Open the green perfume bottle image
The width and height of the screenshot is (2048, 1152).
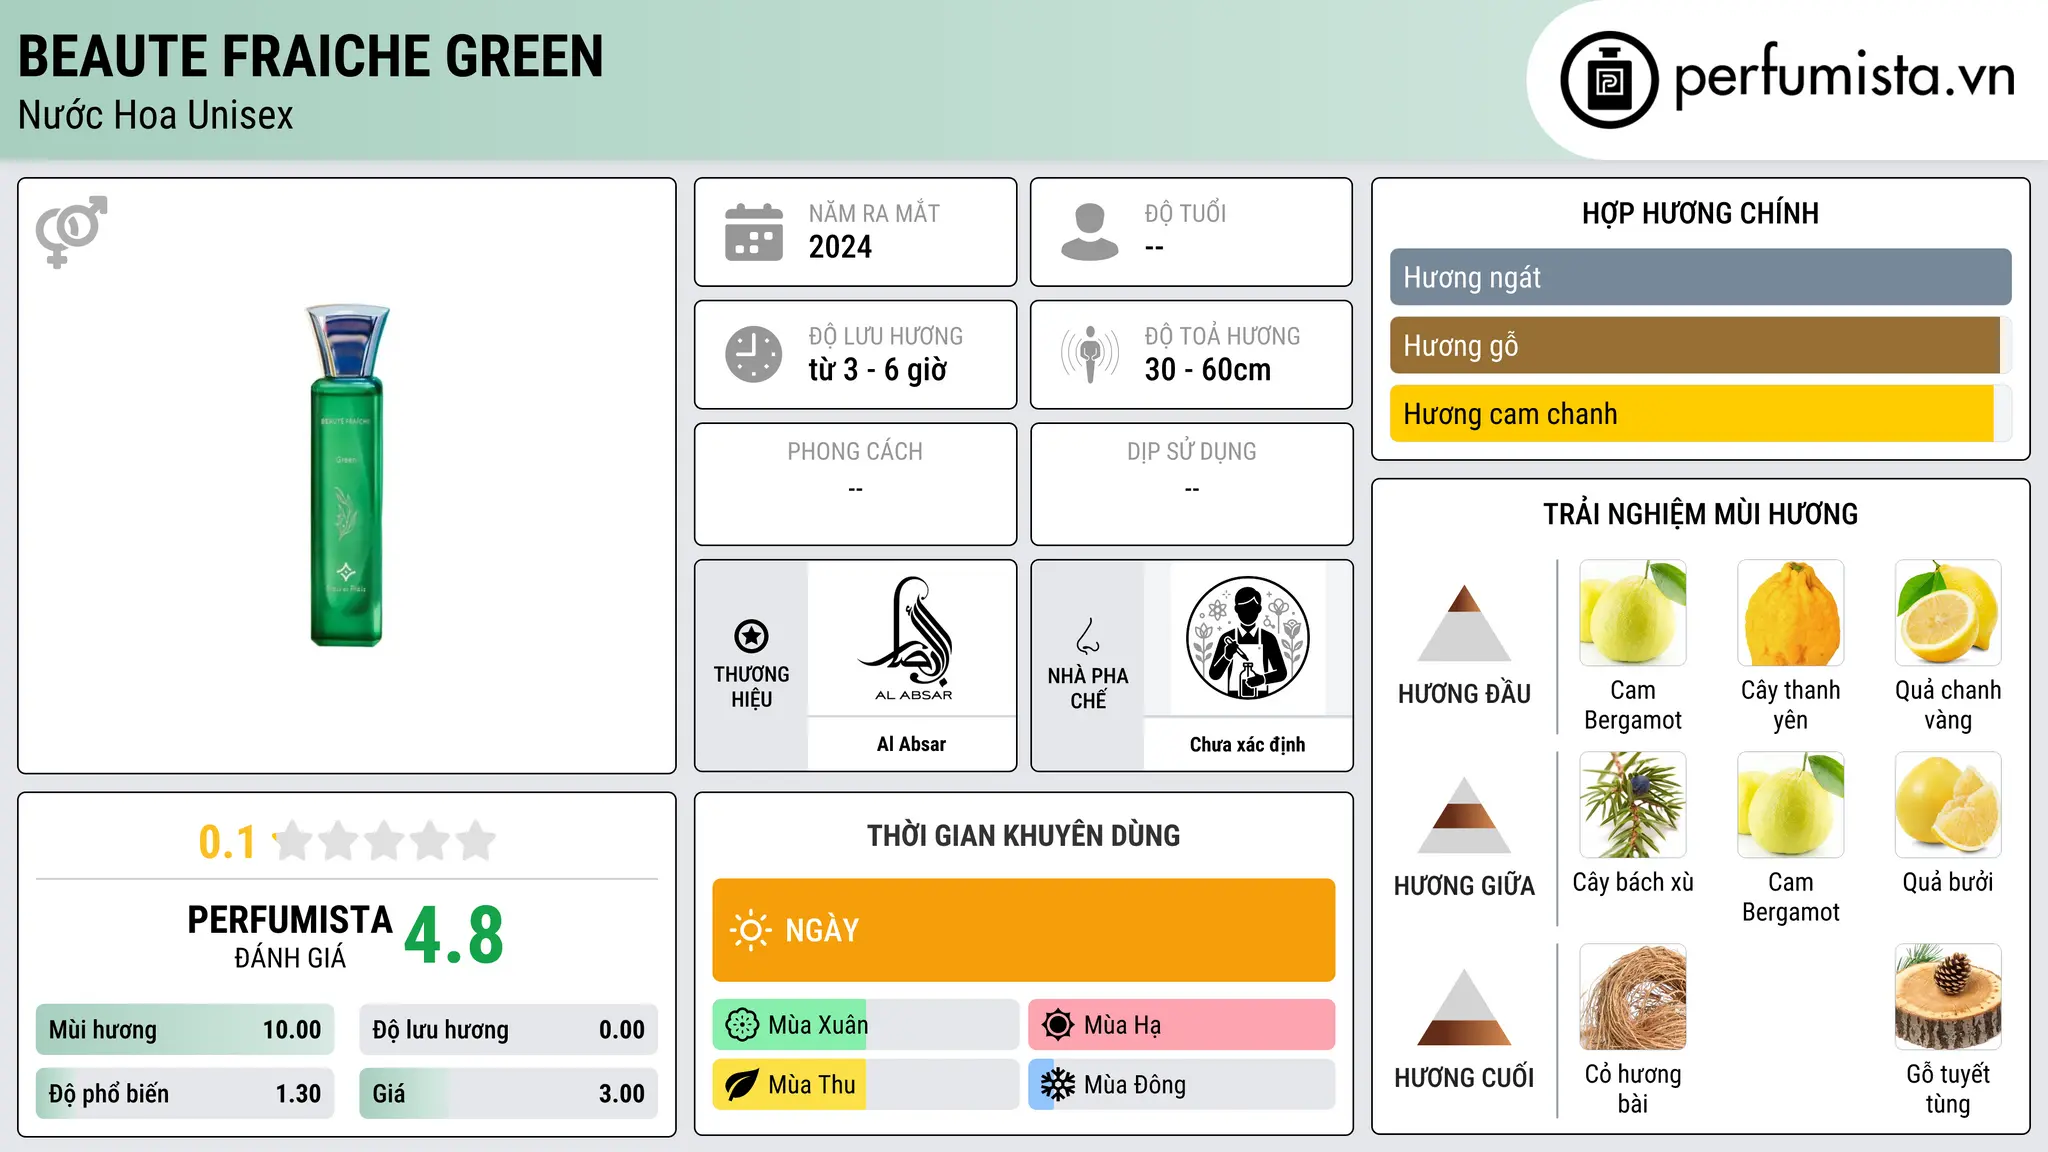346,476
